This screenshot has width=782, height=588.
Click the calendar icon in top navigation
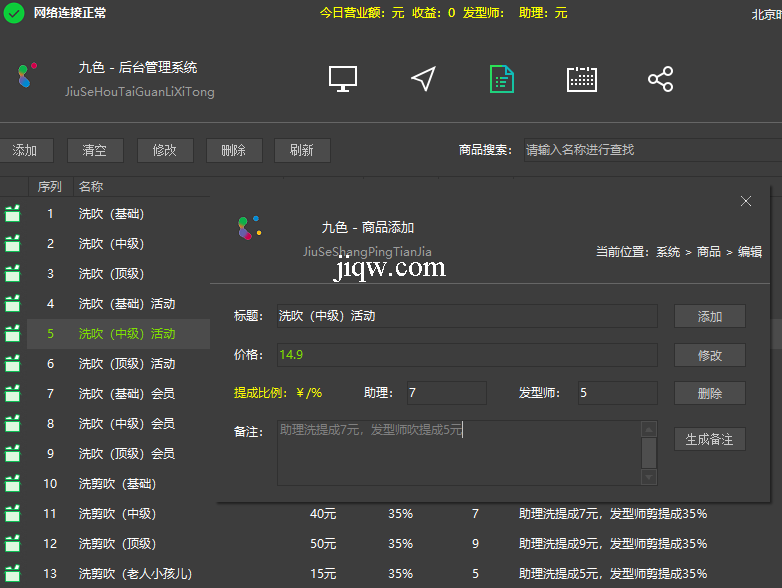pos(582,80)
